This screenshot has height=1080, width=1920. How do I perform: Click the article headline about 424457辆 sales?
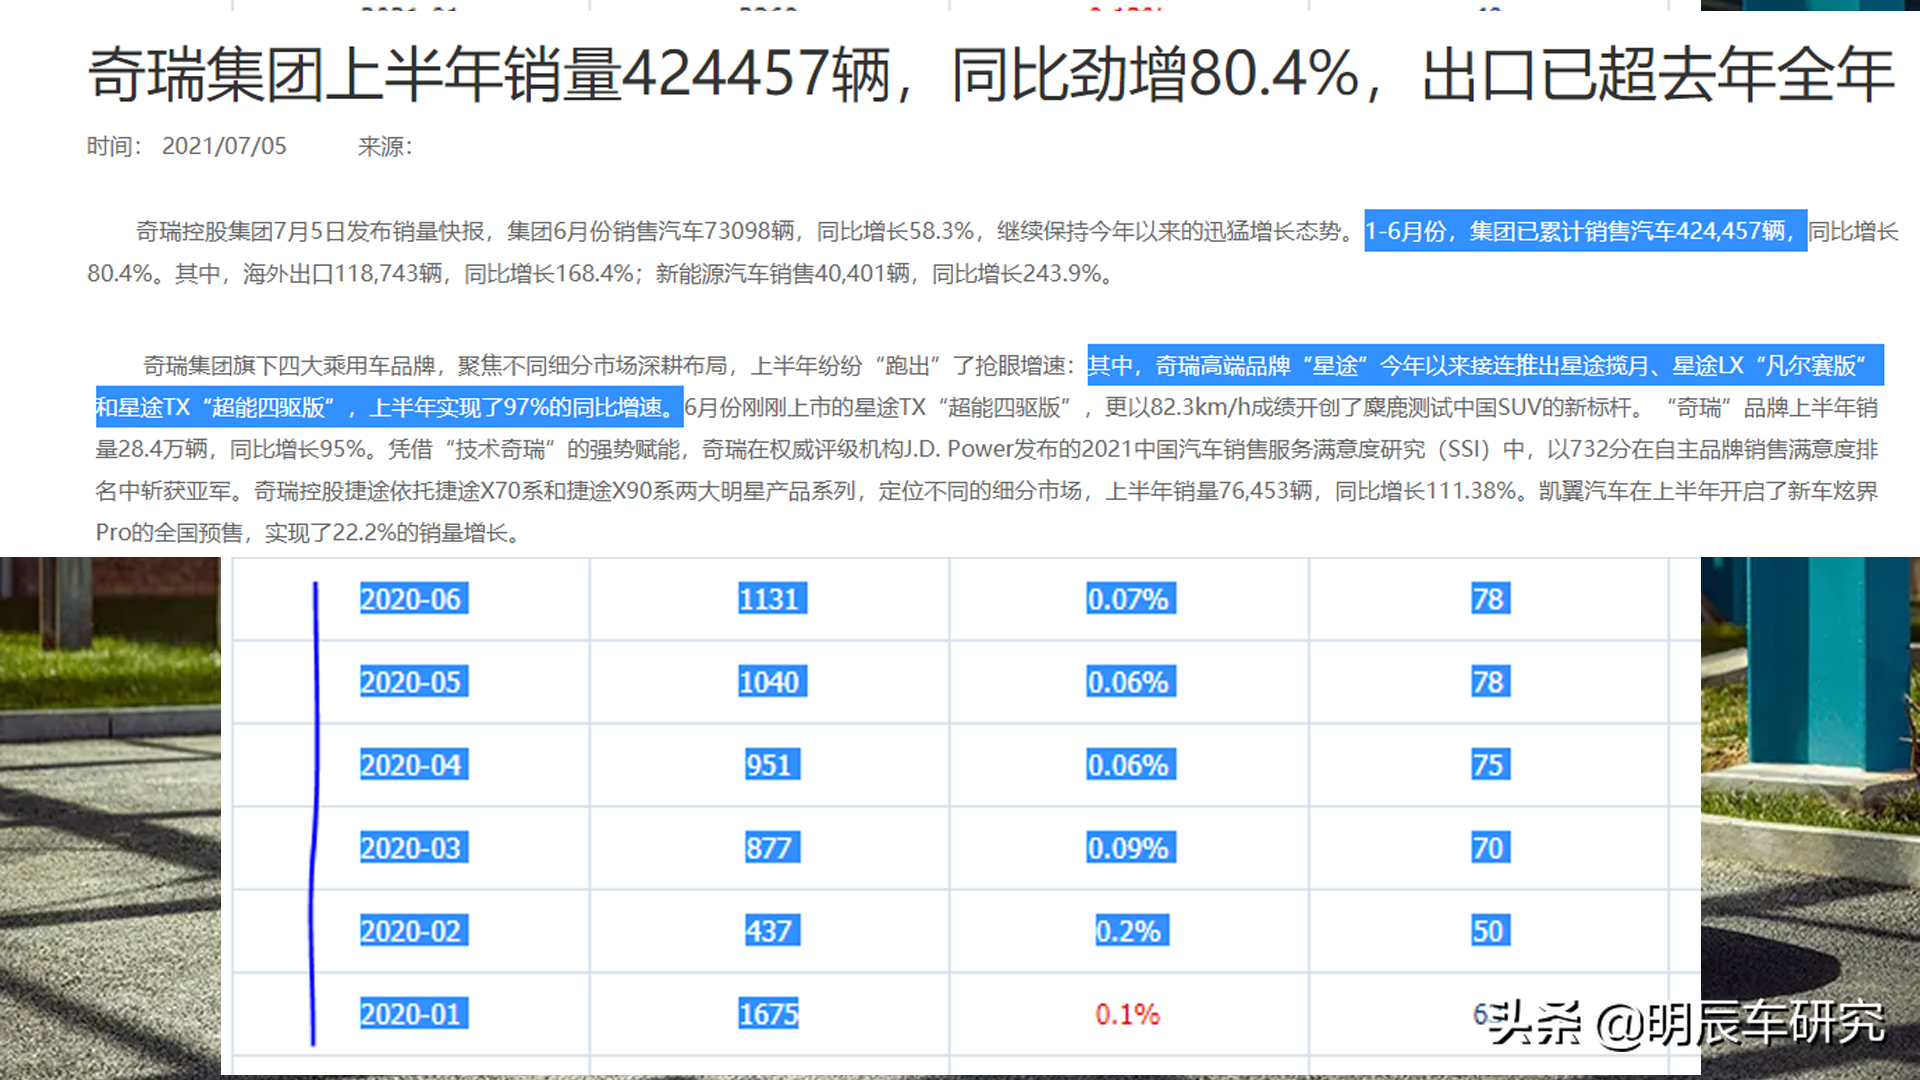click(990, 75)
